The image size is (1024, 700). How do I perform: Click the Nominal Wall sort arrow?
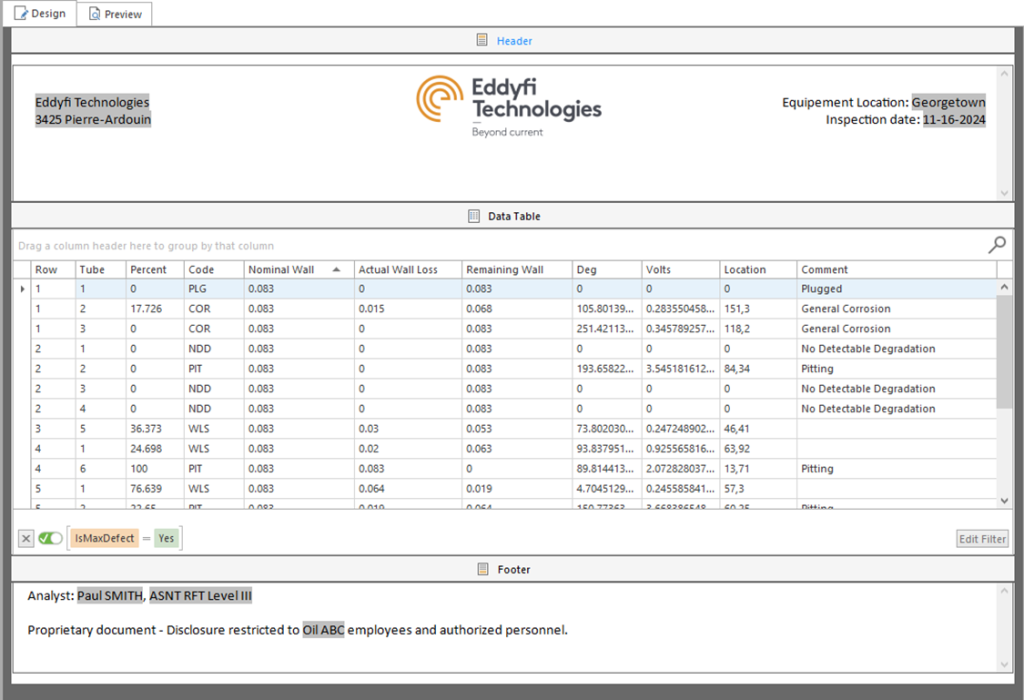(336, 270)
